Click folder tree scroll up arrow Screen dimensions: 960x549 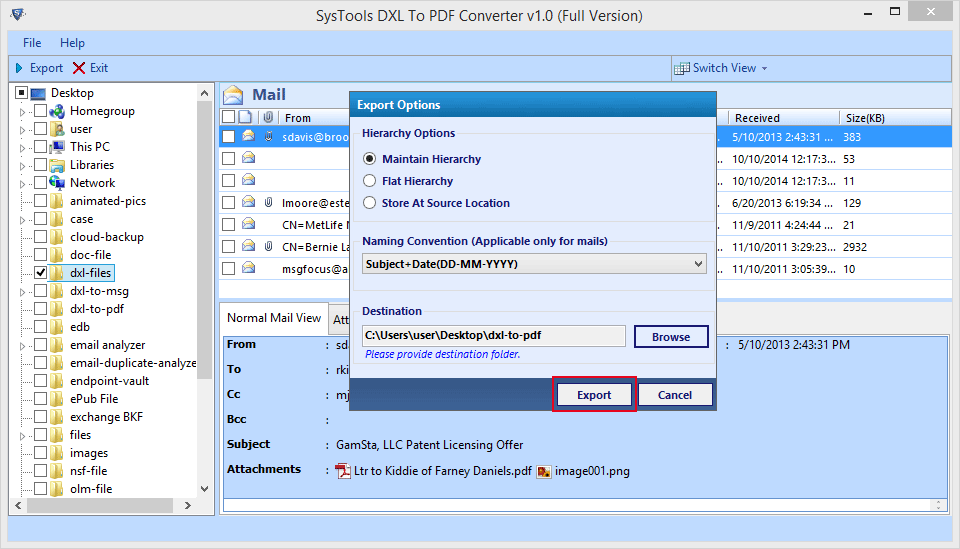point(204,94)
